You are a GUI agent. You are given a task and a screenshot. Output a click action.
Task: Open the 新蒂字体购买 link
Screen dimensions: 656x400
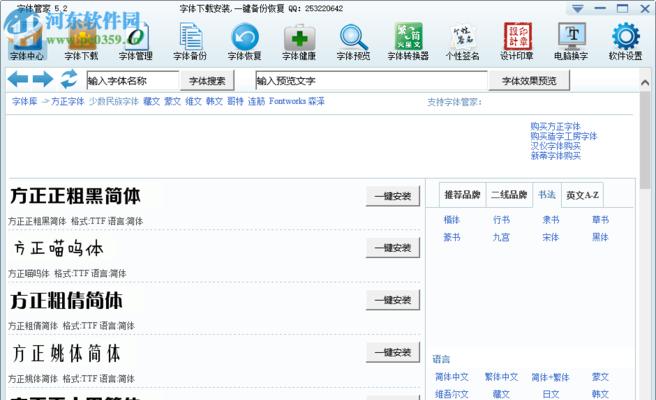pyautogui.click(x=555, y=156)
